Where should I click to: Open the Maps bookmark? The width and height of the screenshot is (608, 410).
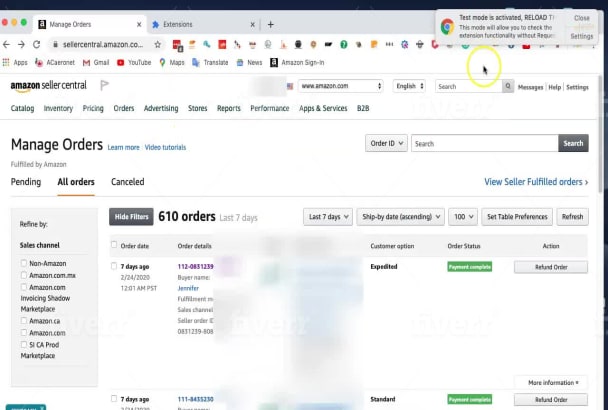pos(172,62)
